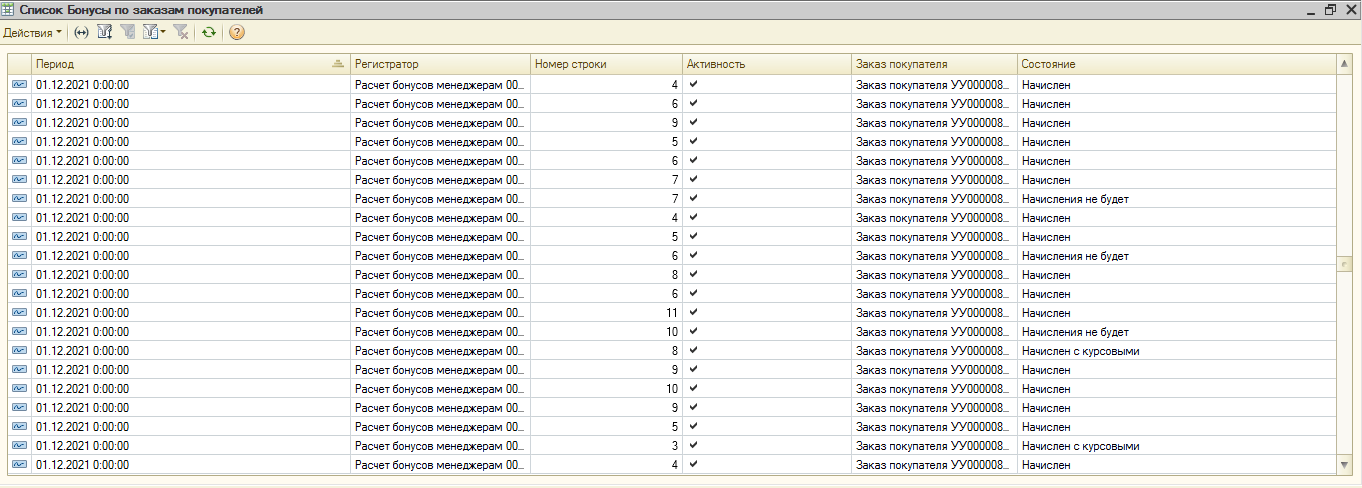Image resolution: width=1362 pixels, height=488 pixels.
Task: Click the sort indicator in Период header
Action: click(x=338, y=64)
